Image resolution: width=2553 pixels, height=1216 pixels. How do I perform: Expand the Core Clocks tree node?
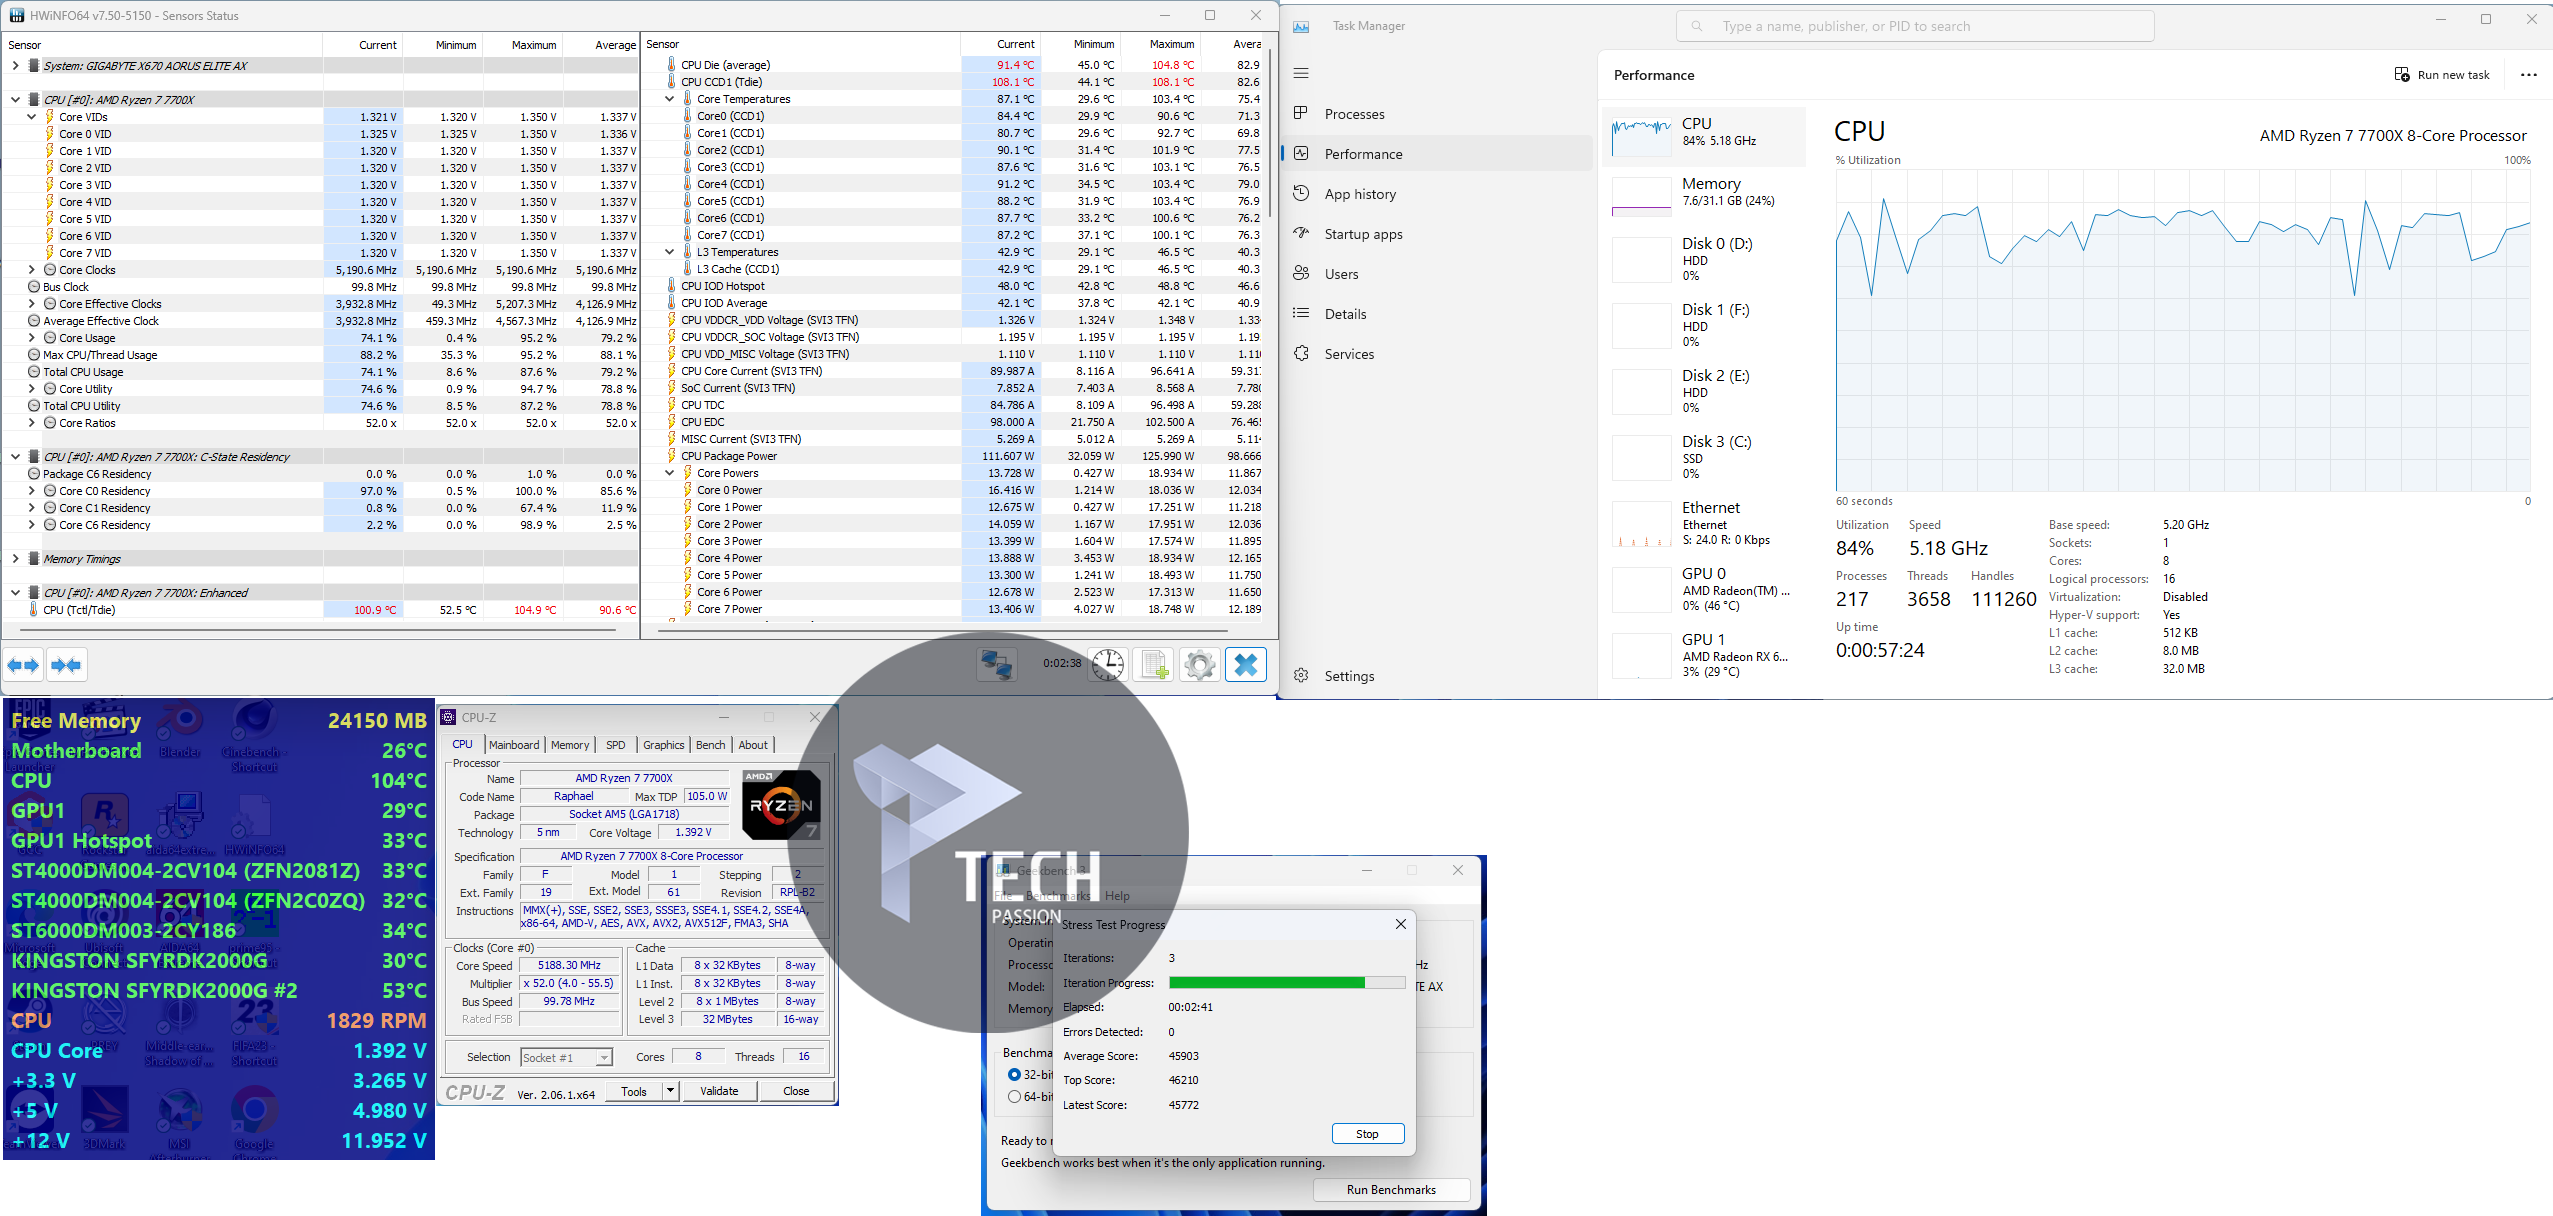[31, 270]
